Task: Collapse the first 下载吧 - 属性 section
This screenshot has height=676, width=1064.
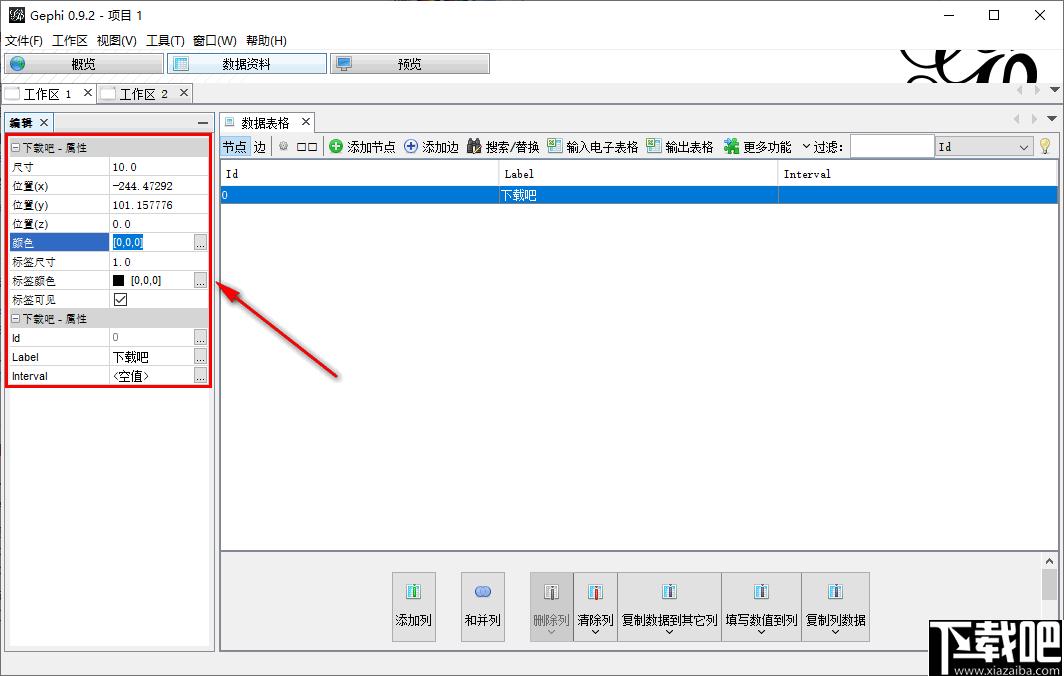Action: point(16,148)
